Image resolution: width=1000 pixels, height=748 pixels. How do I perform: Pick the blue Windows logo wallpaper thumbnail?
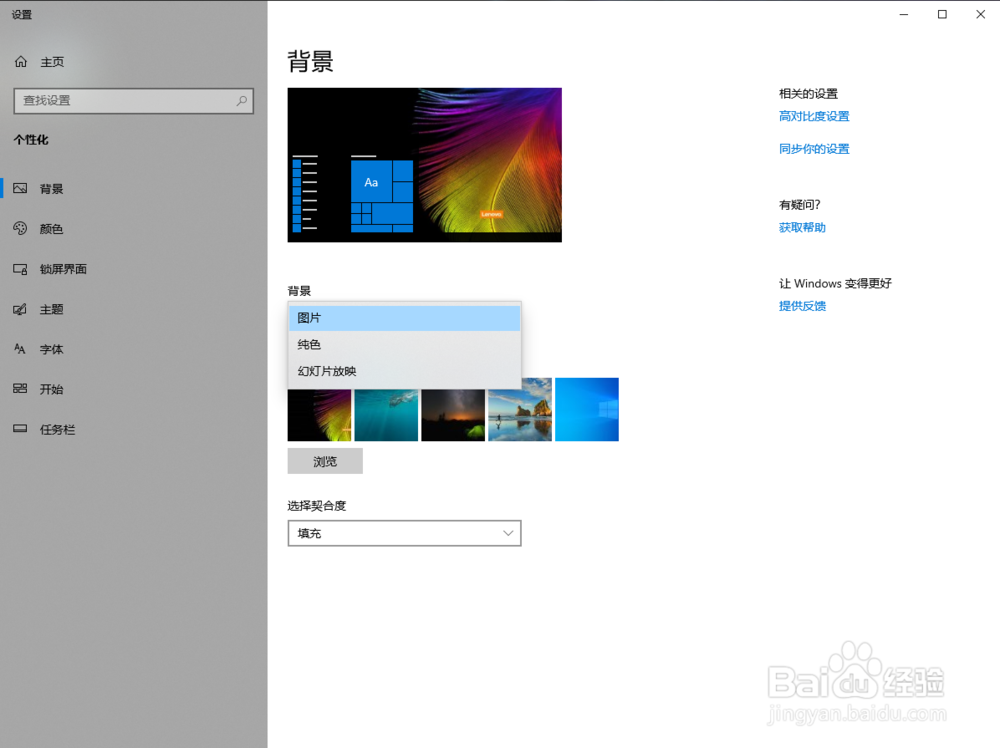coord(587,409)
